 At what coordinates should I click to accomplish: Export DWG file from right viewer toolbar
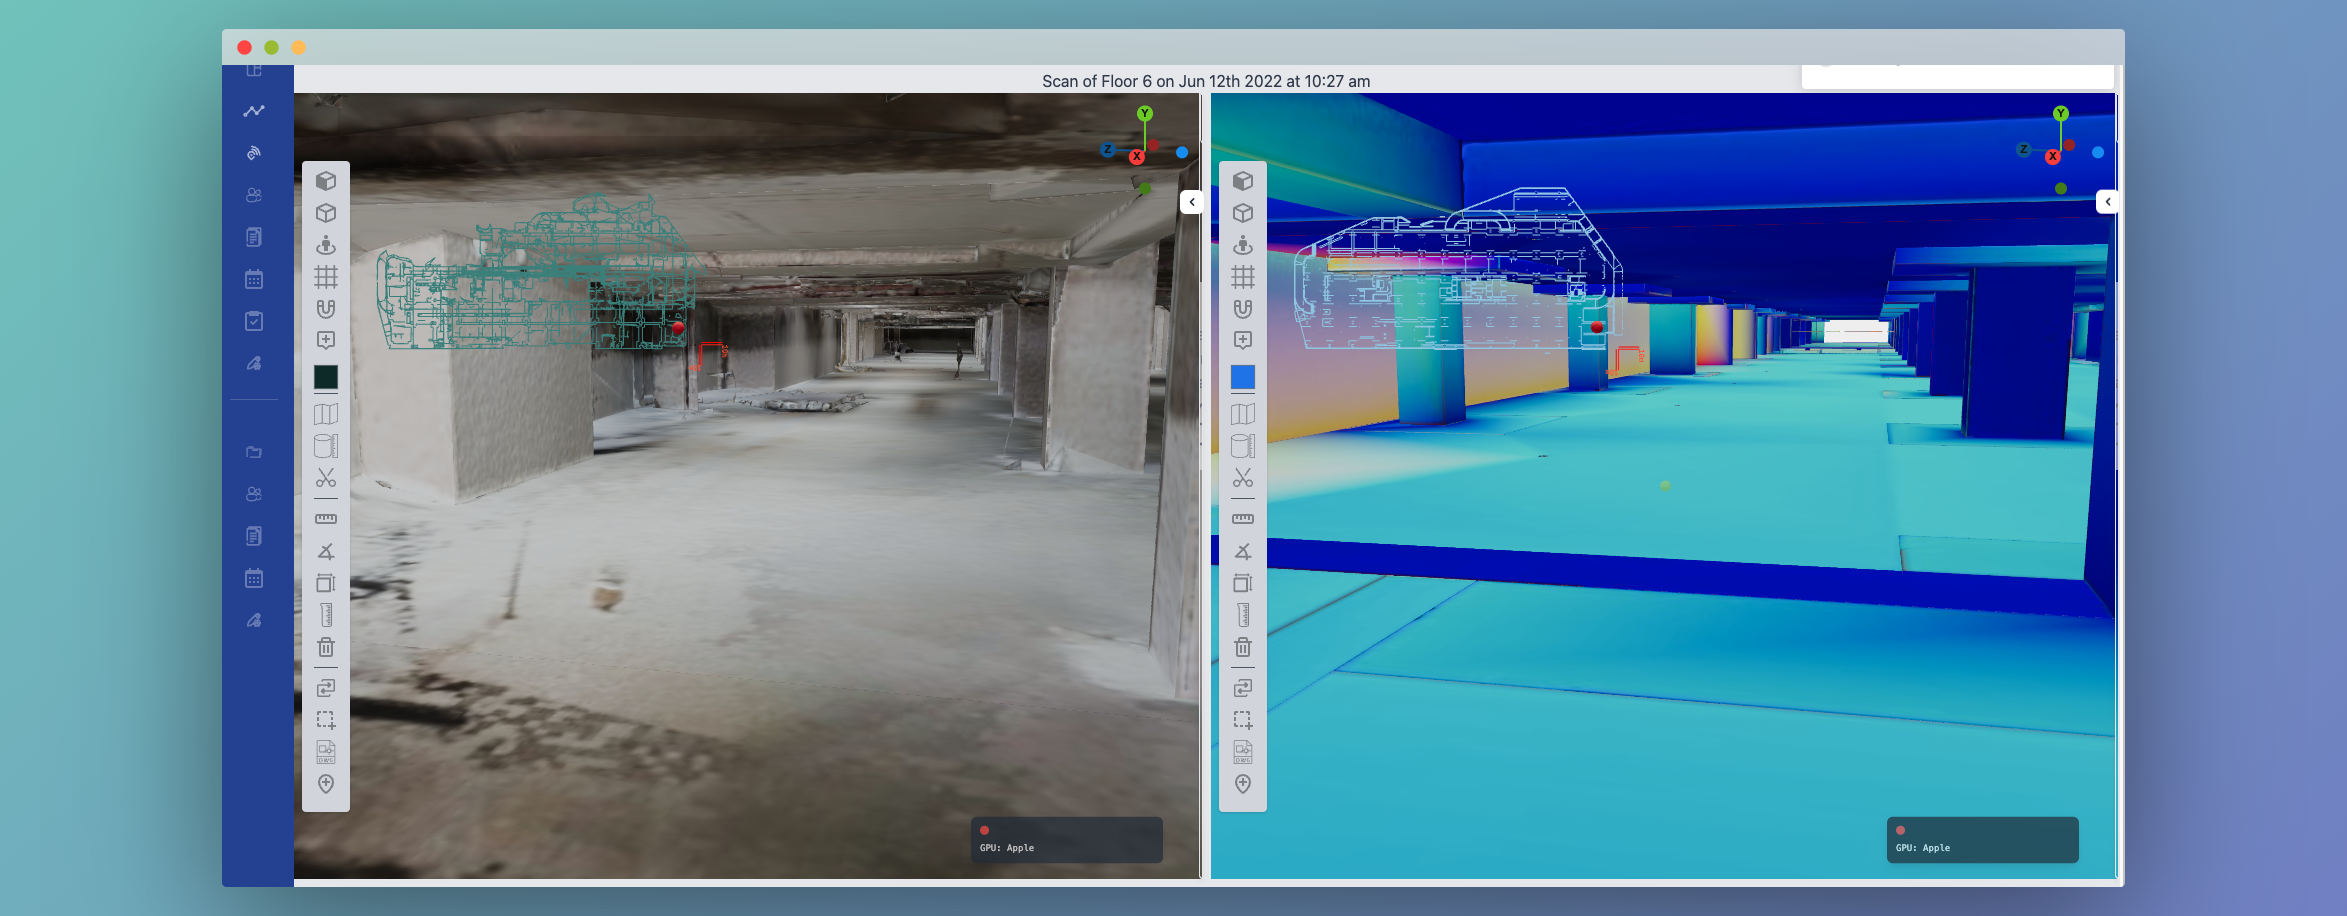1243,752
